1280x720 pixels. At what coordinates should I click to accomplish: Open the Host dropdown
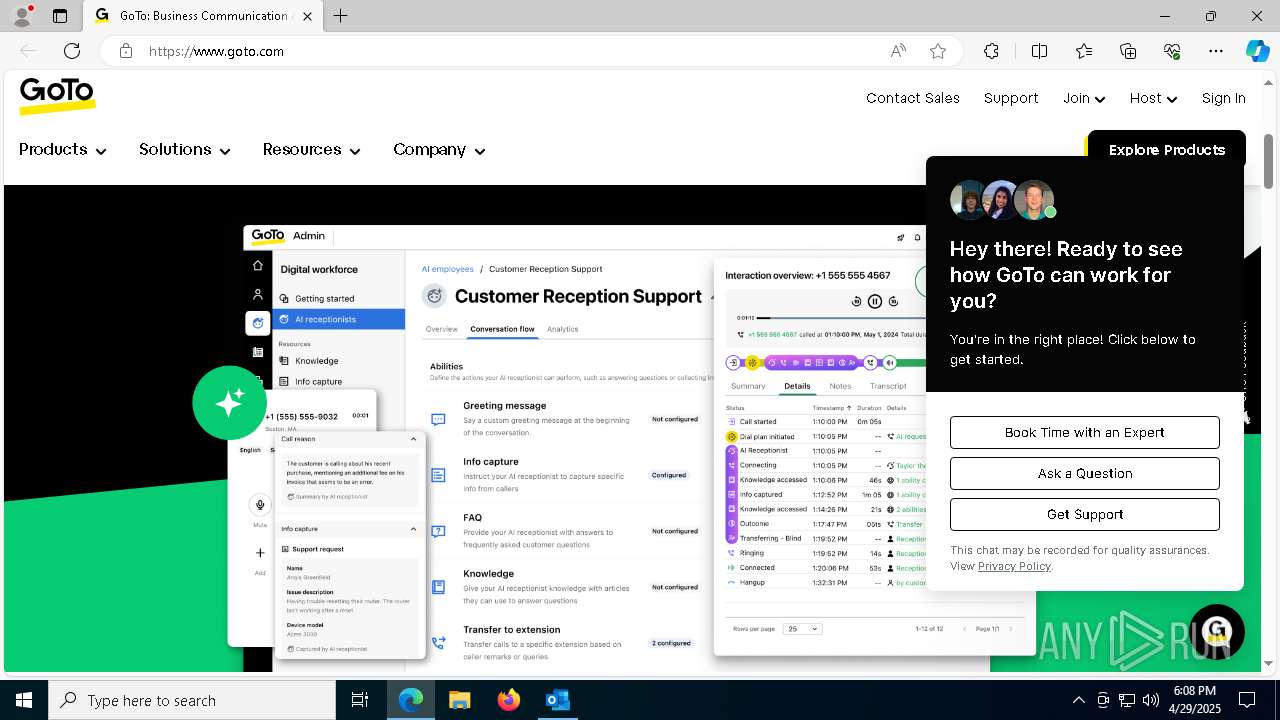tap(1153, 98)
